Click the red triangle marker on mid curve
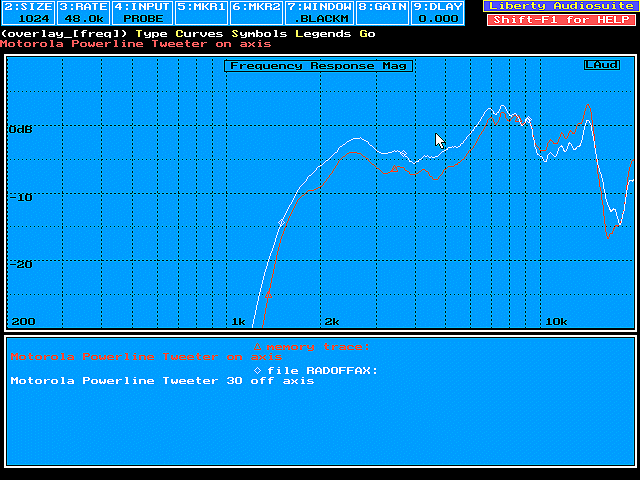The width and height of the screenshot is (640, 480). [394, 168]
